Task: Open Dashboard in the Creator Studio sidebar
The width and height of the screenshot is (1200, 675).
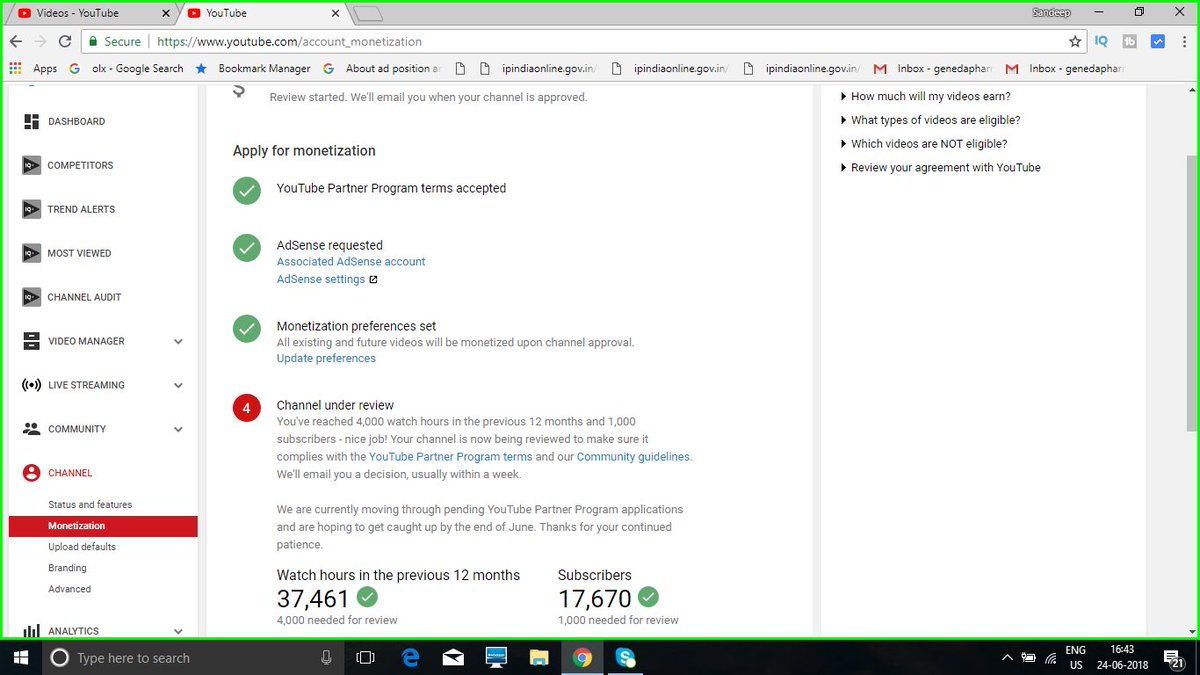Action: tap(76, 121)
